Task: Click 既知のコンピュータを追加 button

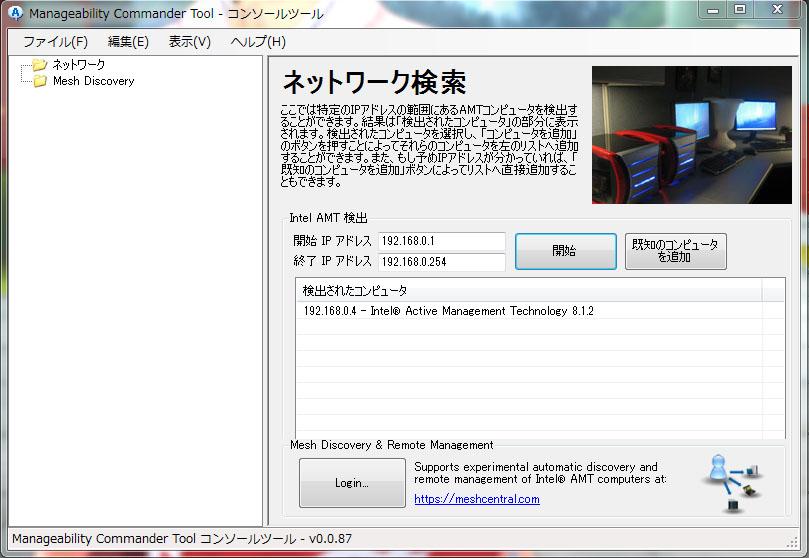Action: pyautogui.click(x=675, y=251)
